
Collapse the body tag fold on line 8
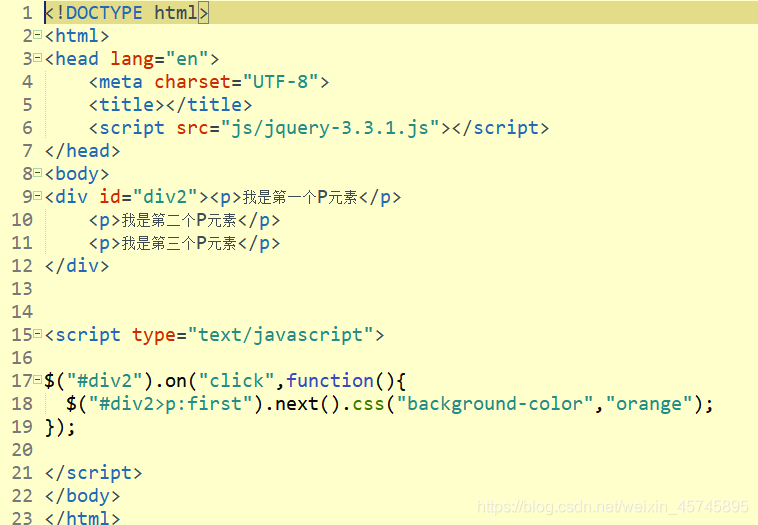coord(38,173)
